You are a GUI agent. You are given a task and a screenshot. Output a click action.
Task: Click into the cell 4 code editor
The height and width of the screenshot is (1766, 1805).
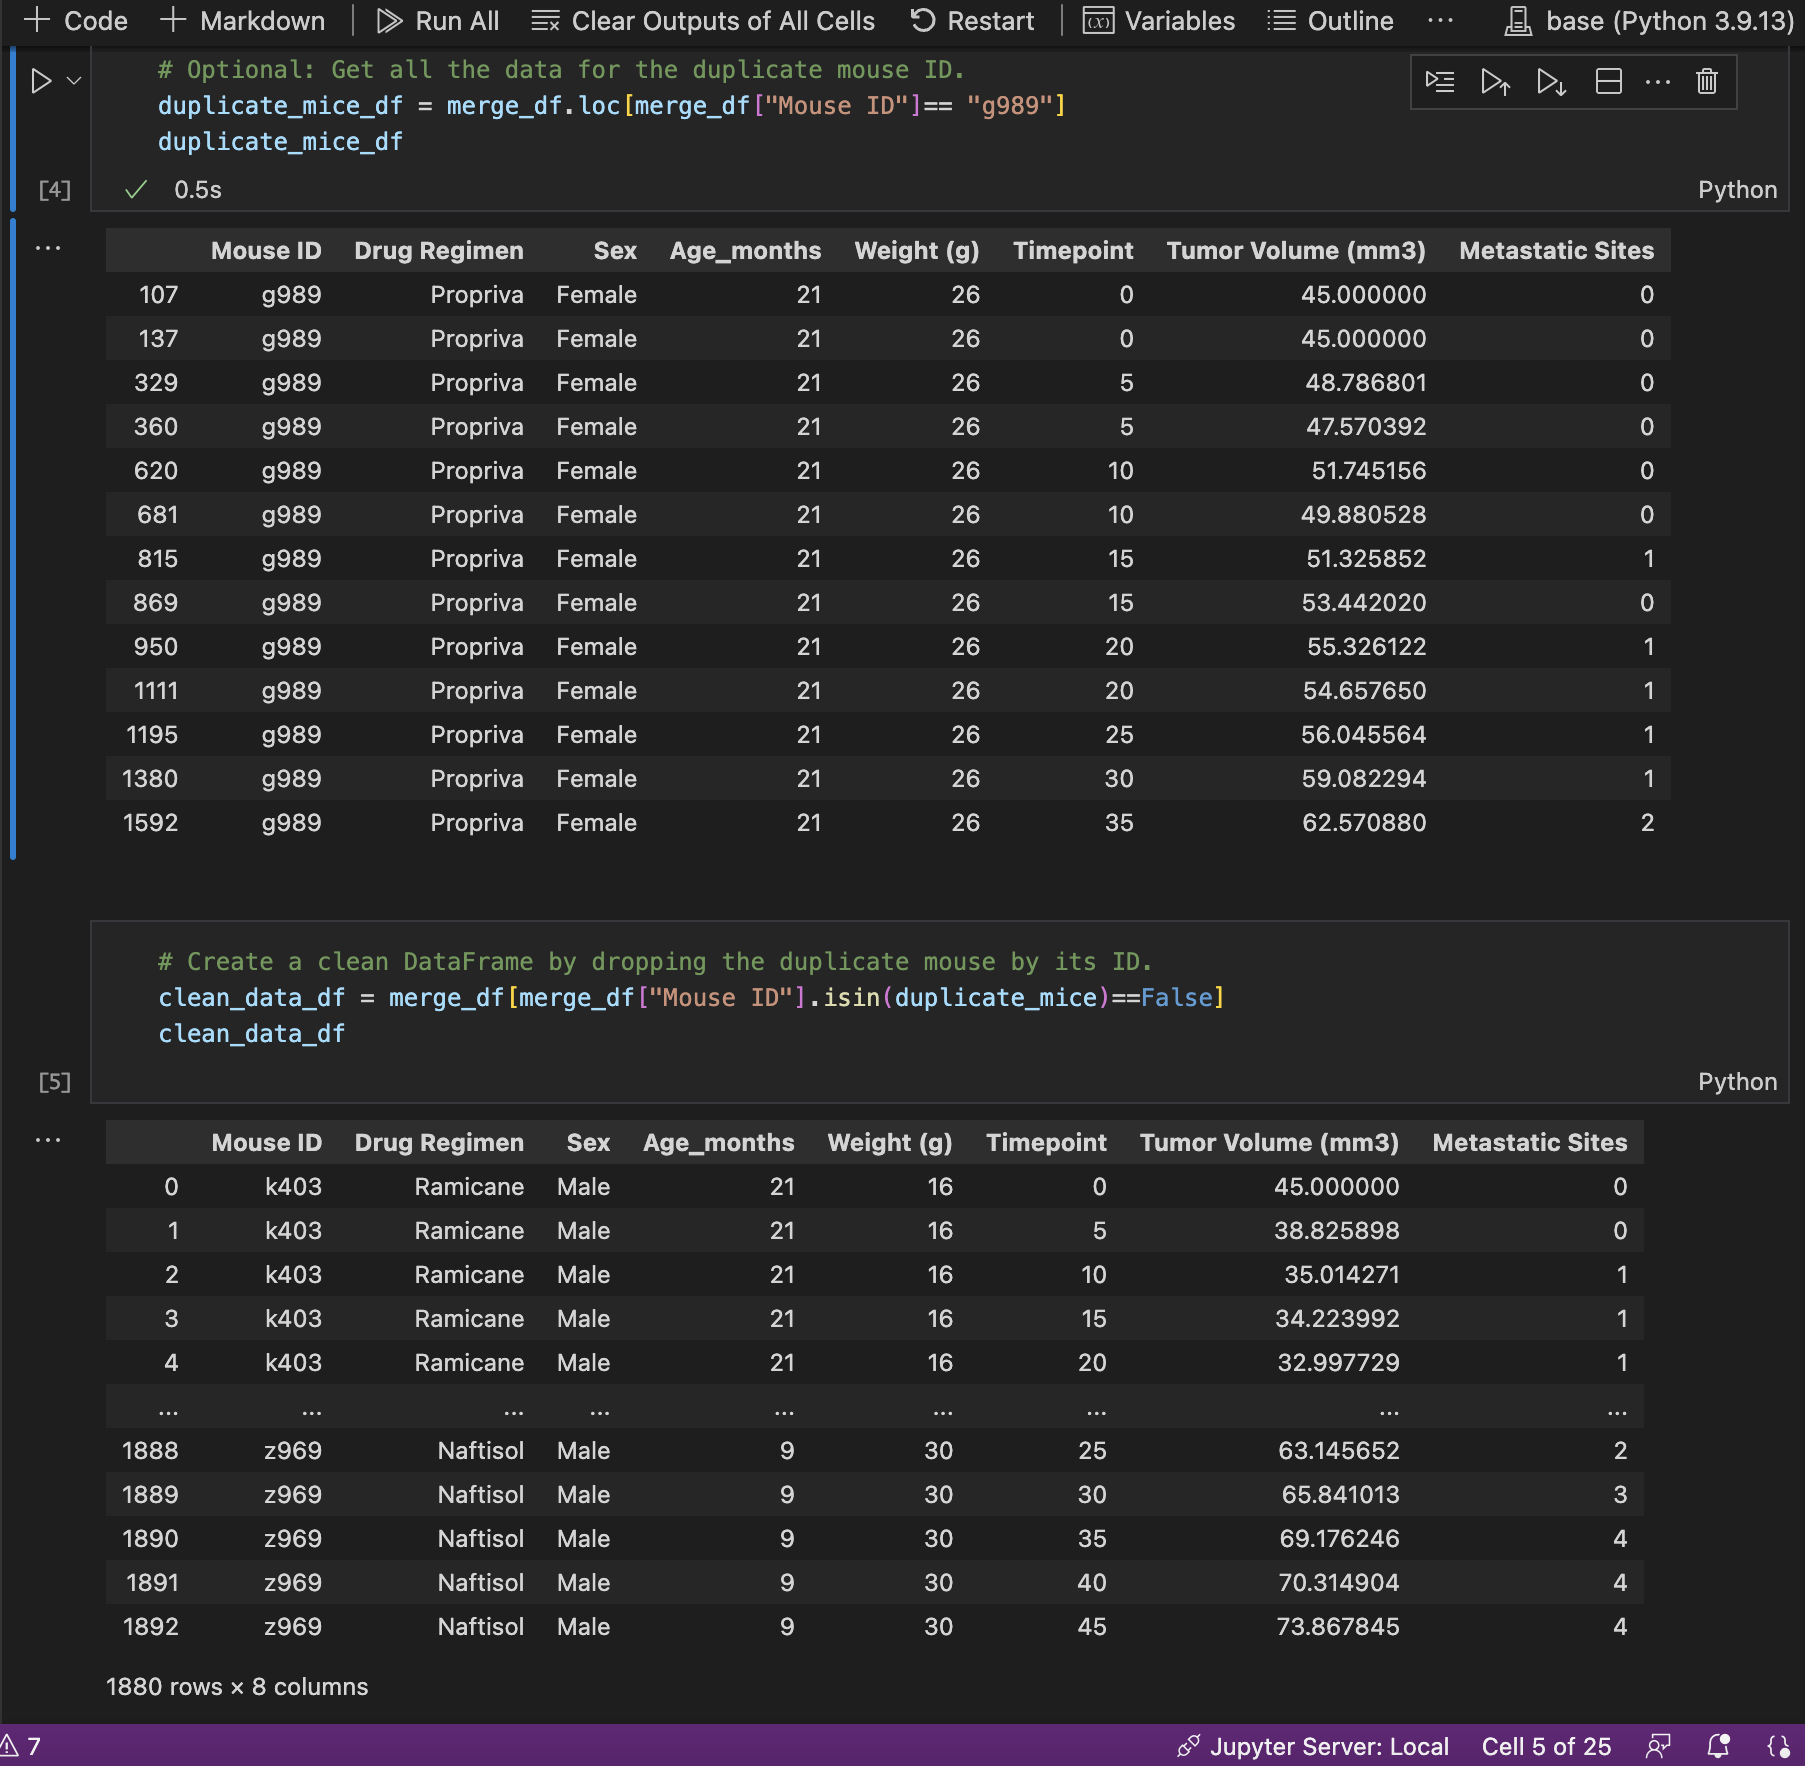[x=938, y=106]
